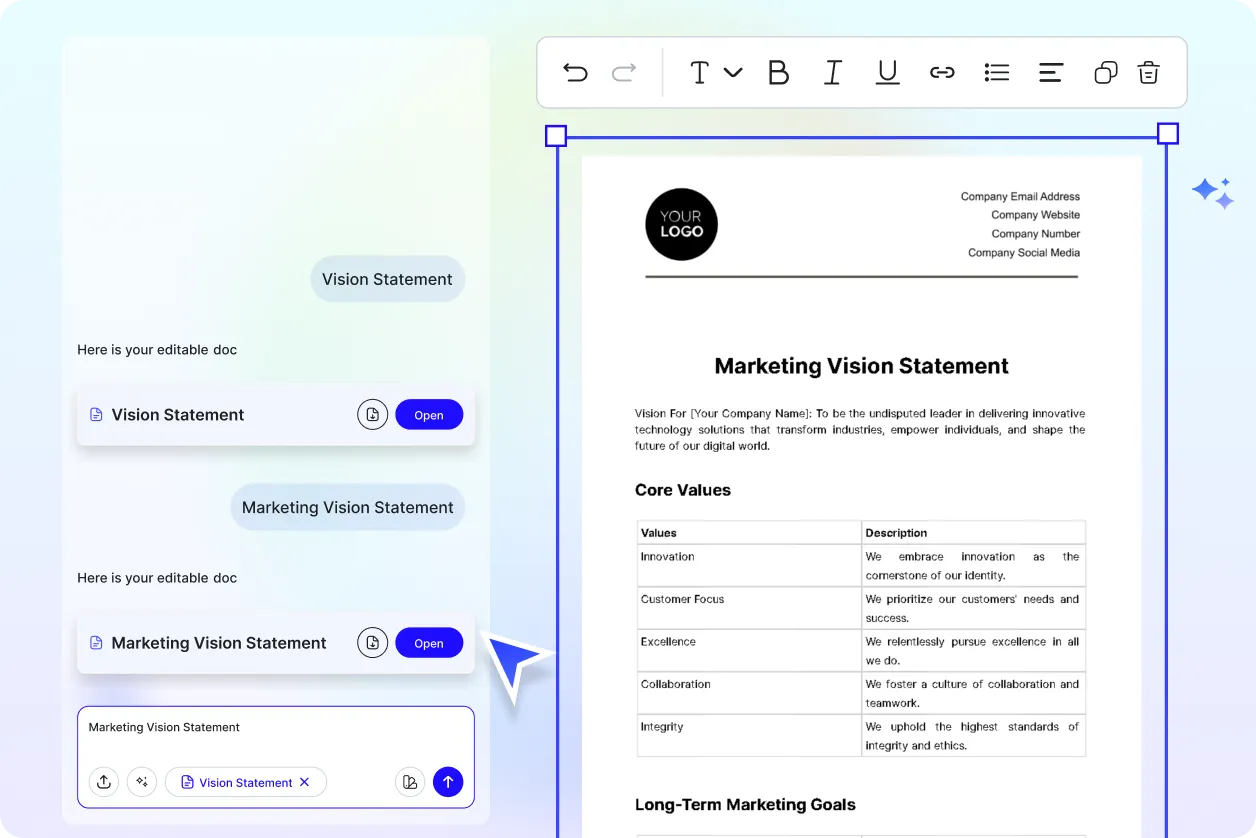Duplicate the selected element with copy icon
This screenshot has width=1256, height=838.
[1105, 72]
